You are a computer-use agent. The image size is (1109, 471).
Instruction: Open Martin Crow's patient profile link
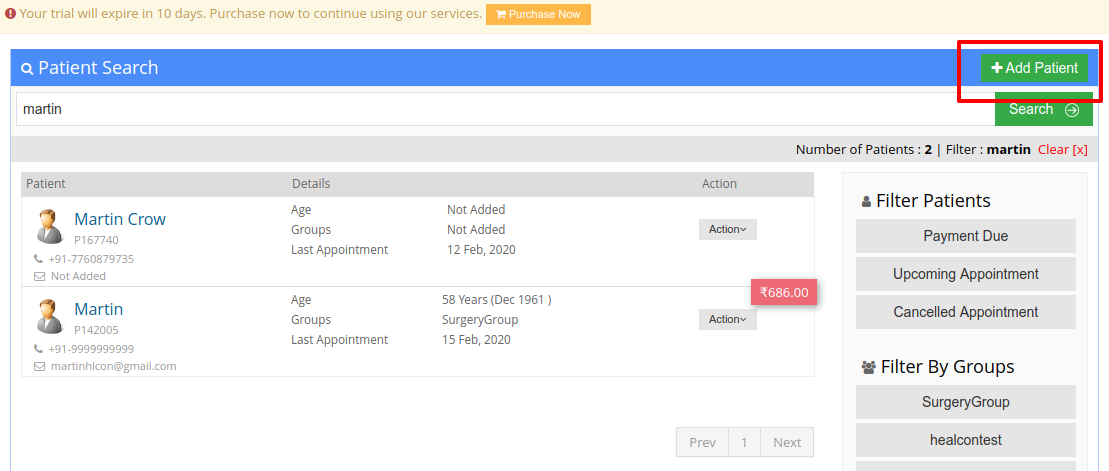(120, 219)
